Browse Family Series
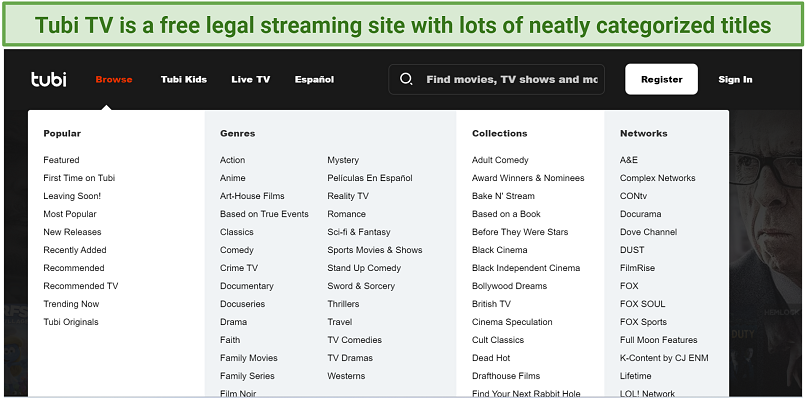The width and height of the screenshot is (806, 399). pos(247,376)
